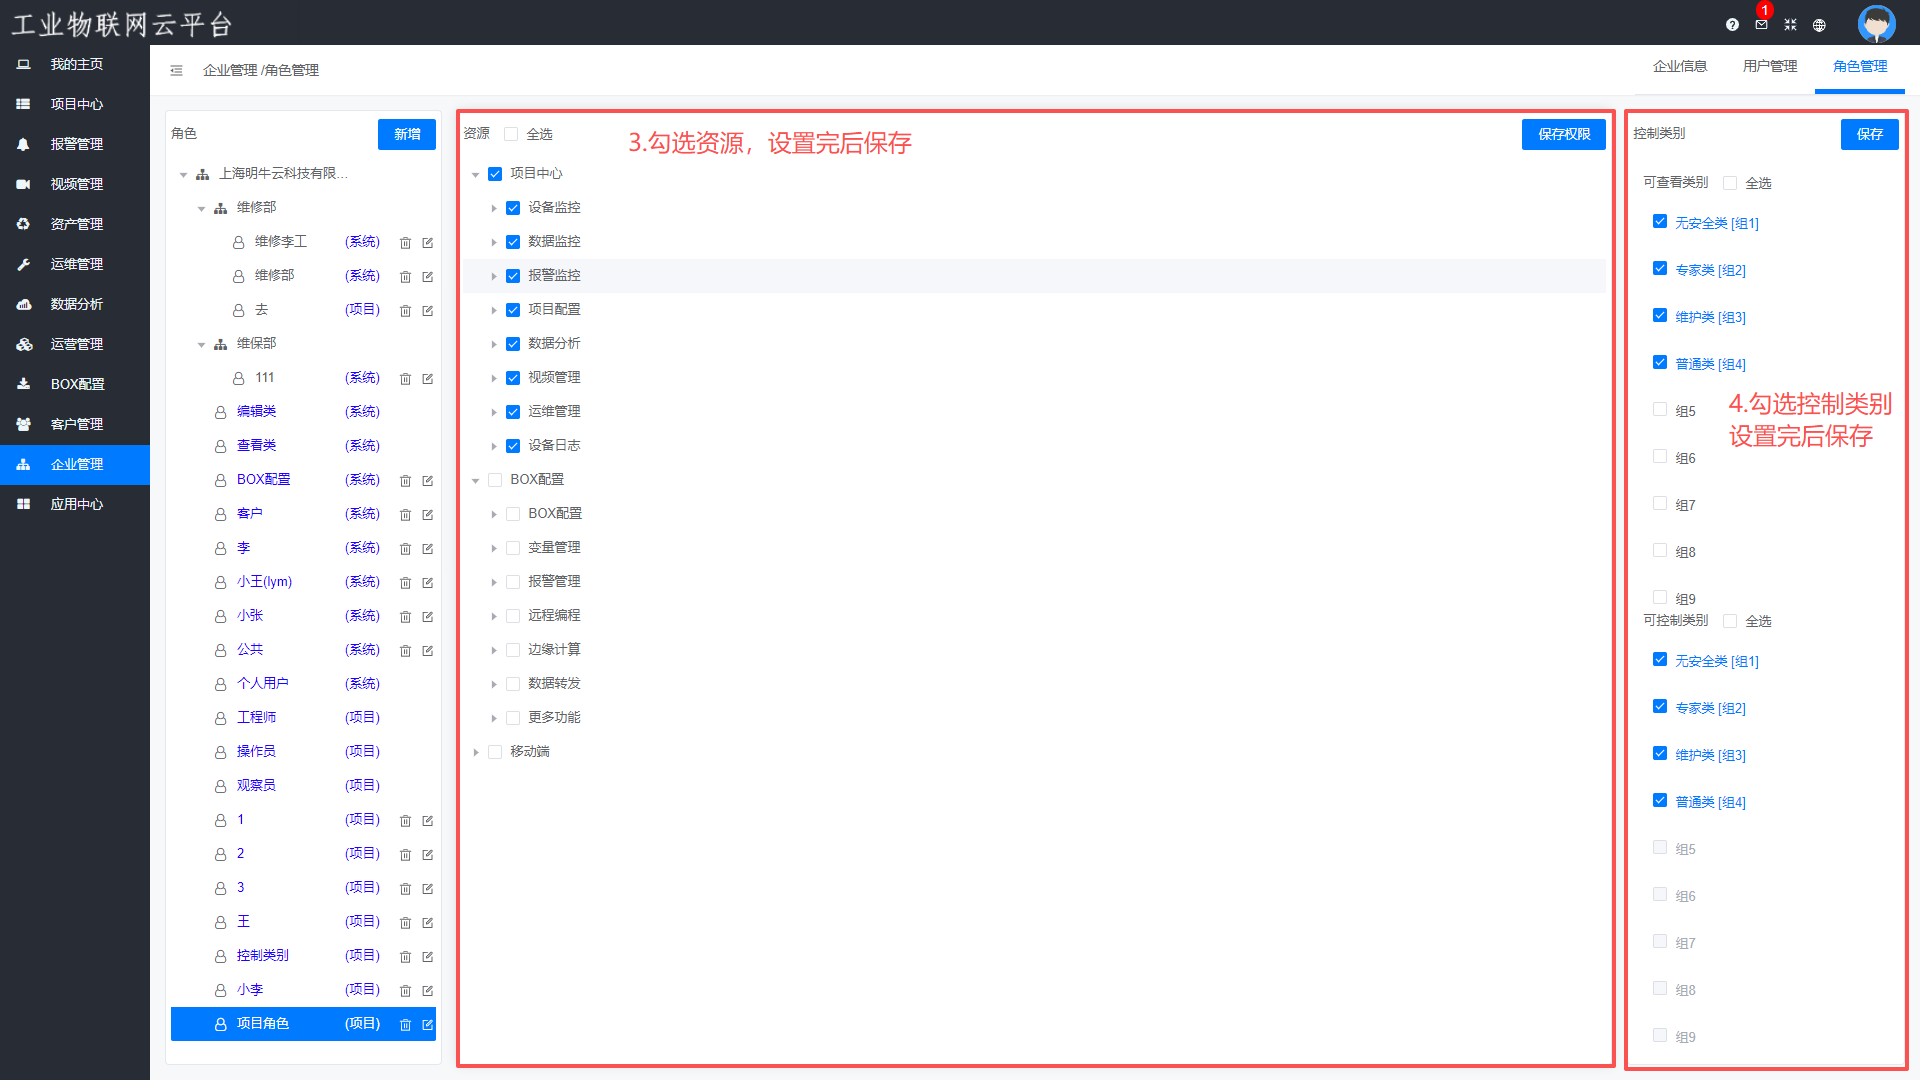Edit the BOX配置 role with pencil icon
This screenshot has width=1920, height=1080.
[x=428, y=480]
